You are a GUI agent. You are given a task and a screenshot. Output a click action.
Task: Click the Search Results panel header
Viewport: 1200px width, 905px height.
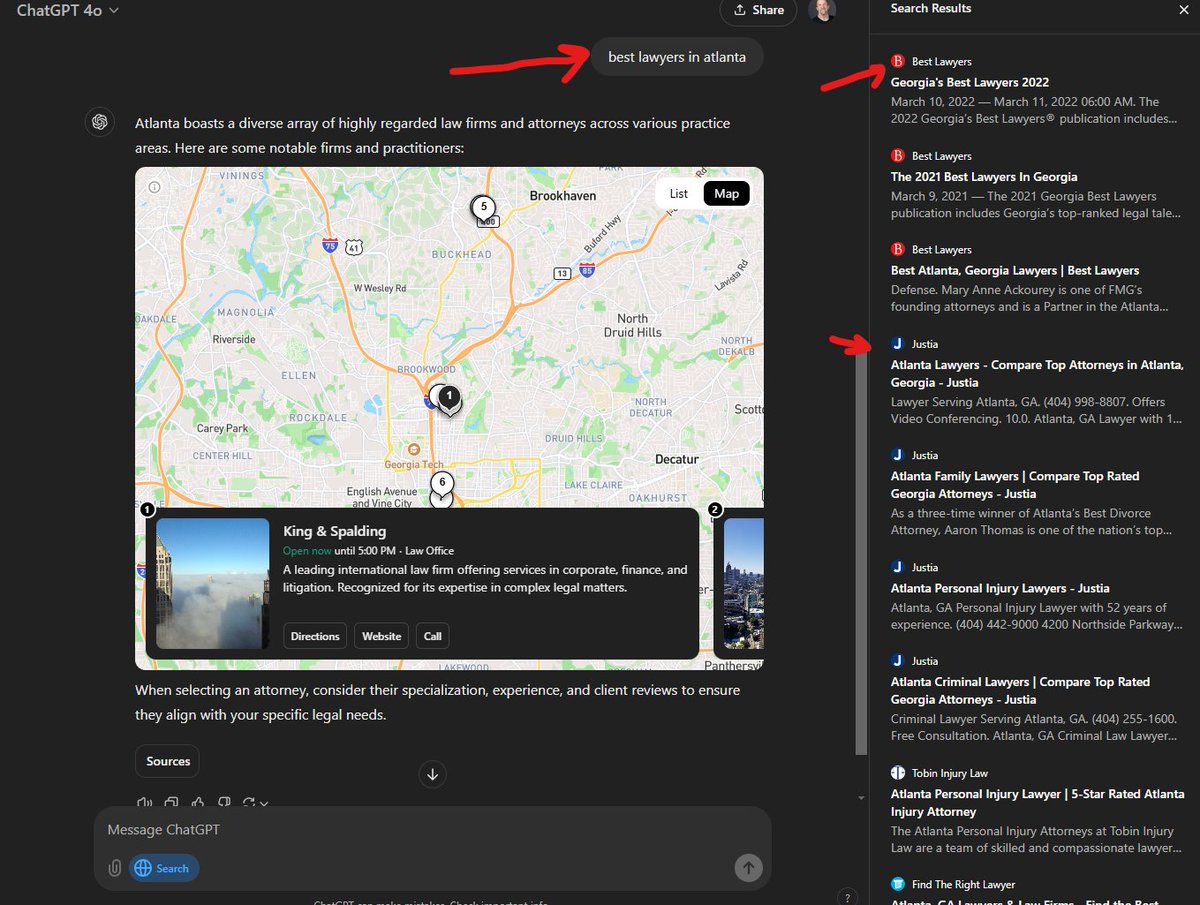(x=931, y=8)
